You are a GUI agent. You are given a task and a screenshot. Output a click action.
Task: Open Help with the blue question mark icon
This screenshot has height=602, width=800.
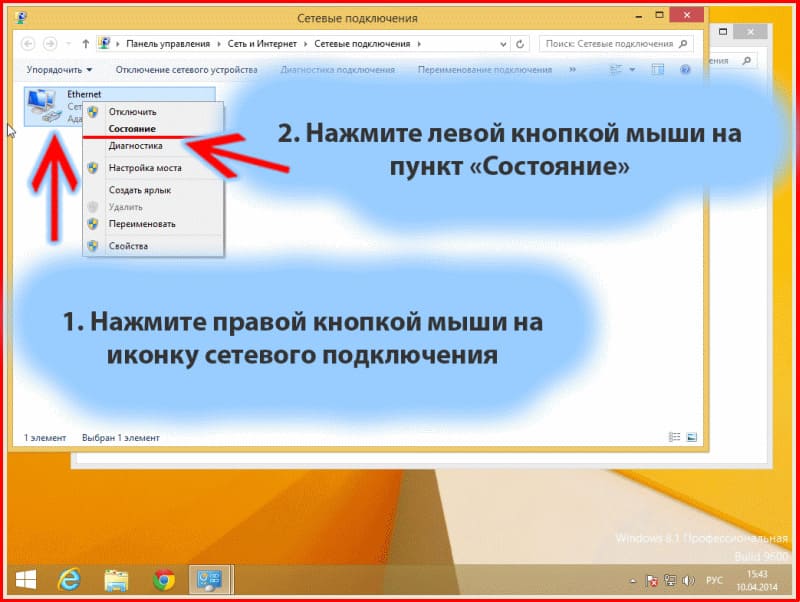pyautogui.click(x=685, y=69)
